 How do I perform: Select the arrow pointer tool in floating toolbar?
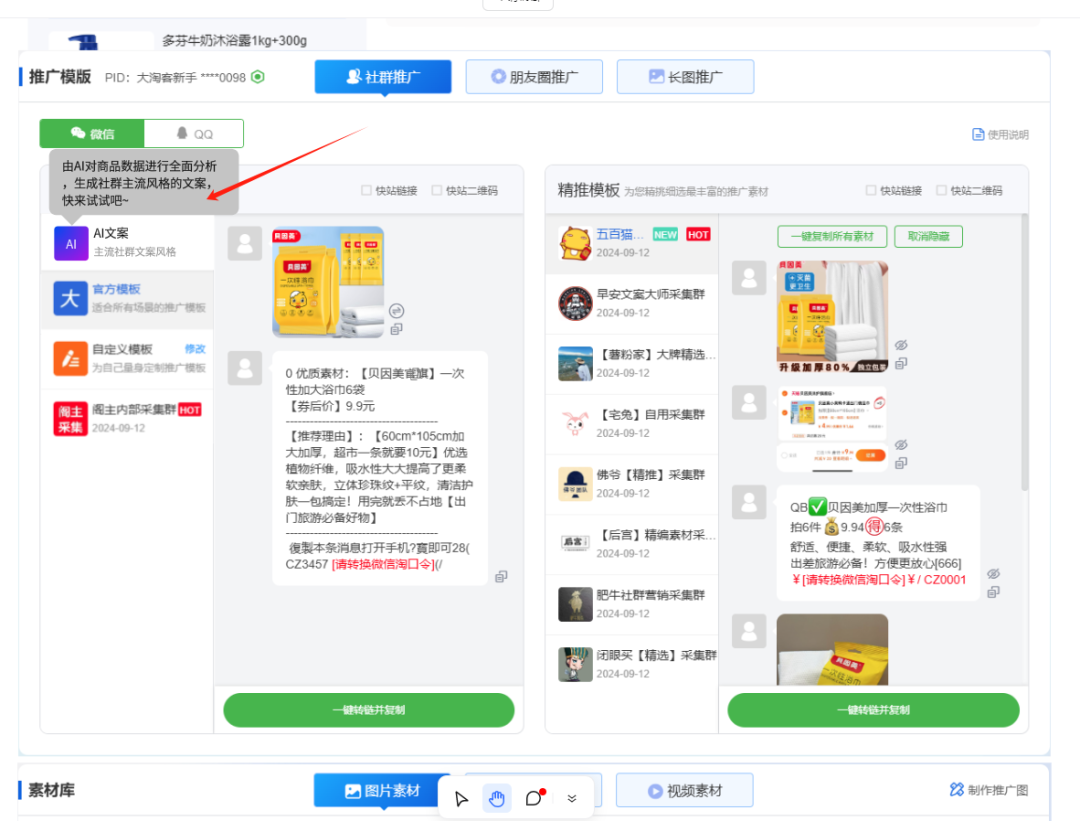click(x=461, y=798)
